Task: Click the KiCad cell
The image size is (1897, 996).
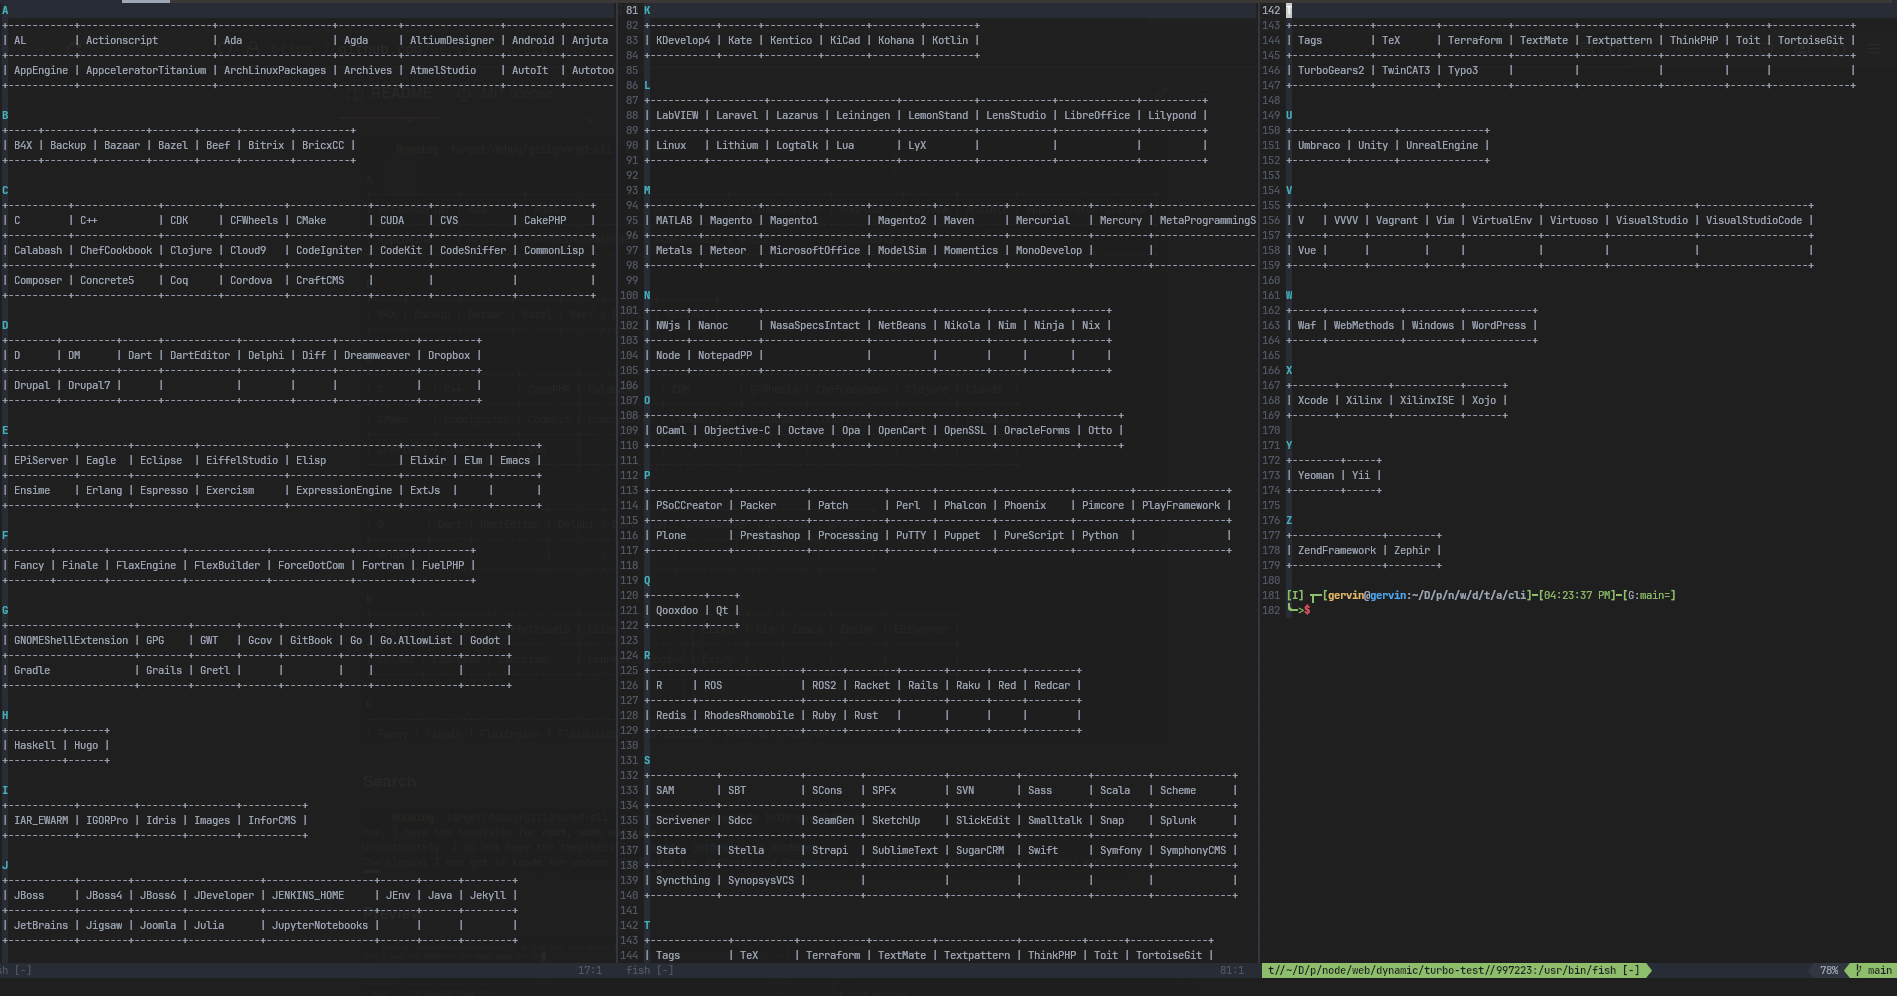Action: click(x=845, y=40)
